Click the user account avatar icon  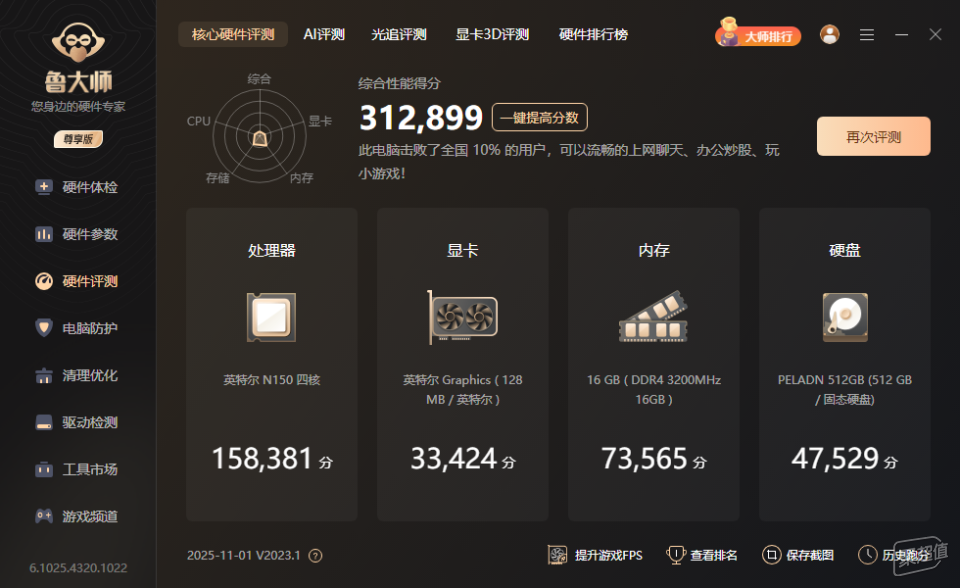829,35
